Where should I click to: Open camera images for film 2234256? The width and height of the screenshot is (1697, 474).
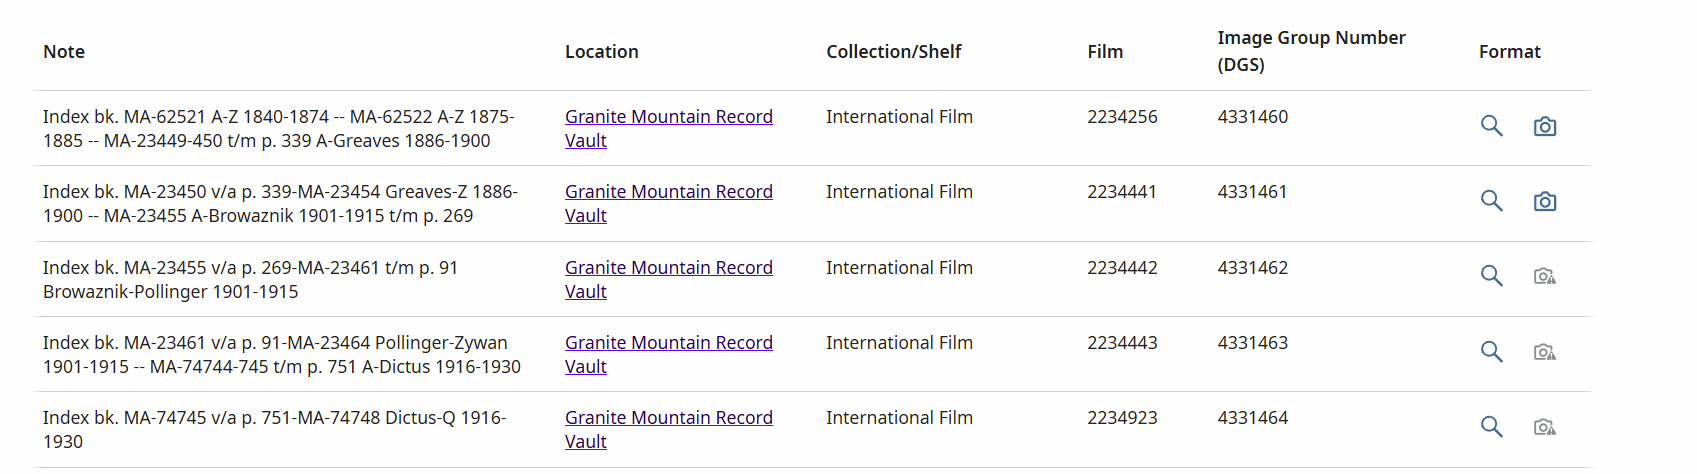click(x=1545, y=126)
